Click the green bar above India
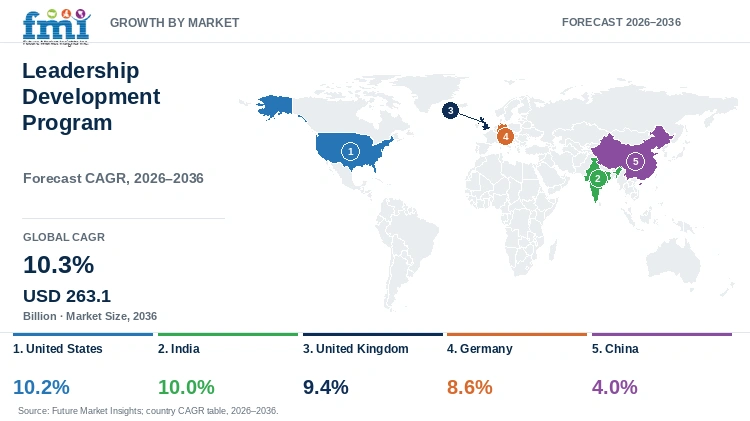Viewport: 750px width, 421px height. pyautogui.click(x=228, y=334)
